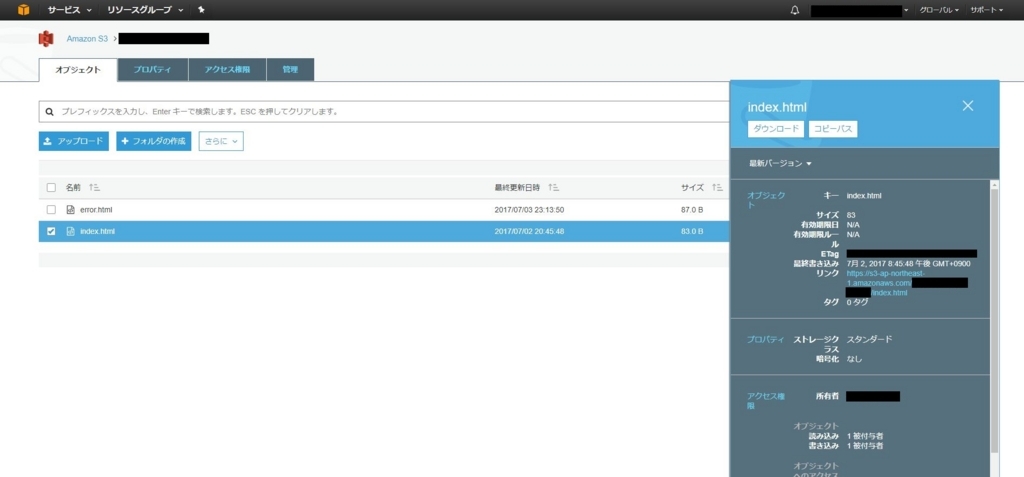This screenshot has height=477, width=1024.
Task: Click the ダウンロード button in panel
Action: pyautogui.click(x=776, y=129)
